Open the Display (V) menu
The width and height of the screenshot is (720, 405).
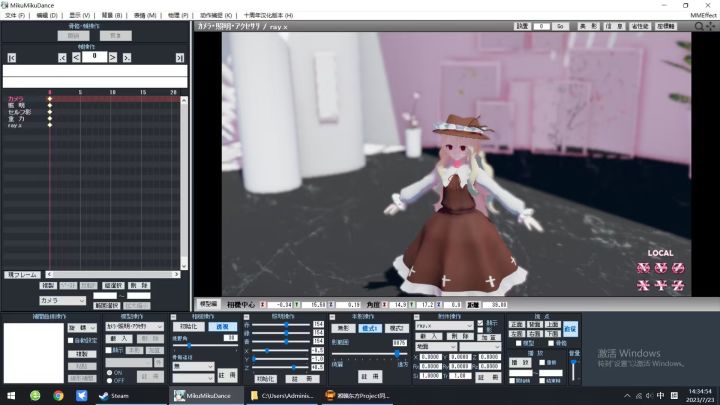(x=79, y=15)
